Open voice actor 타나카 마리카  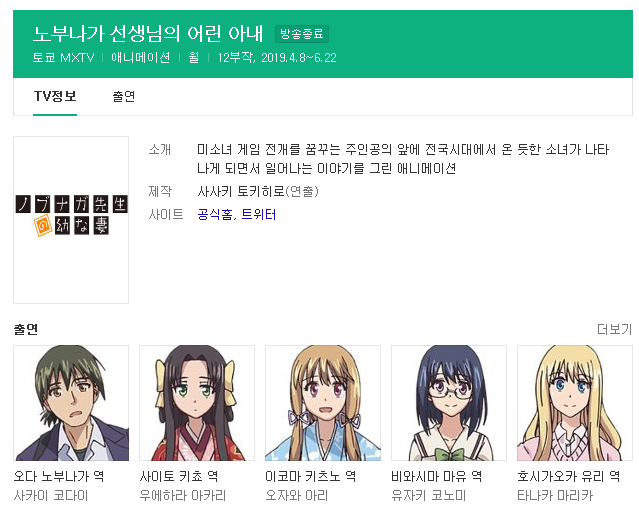(555, 496)
